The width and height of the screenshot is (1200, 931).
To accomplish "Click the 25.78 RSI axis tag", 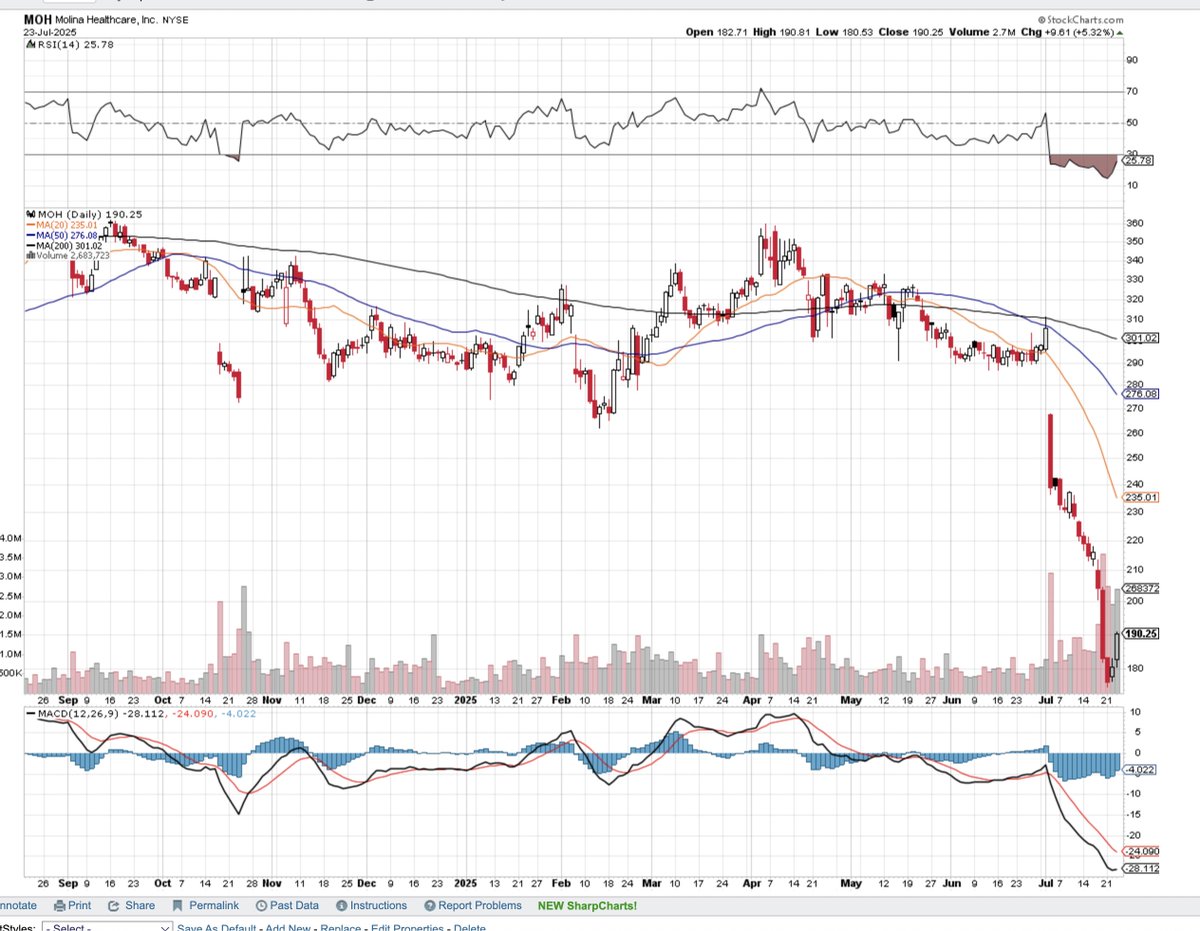I will click(1140, 159).
